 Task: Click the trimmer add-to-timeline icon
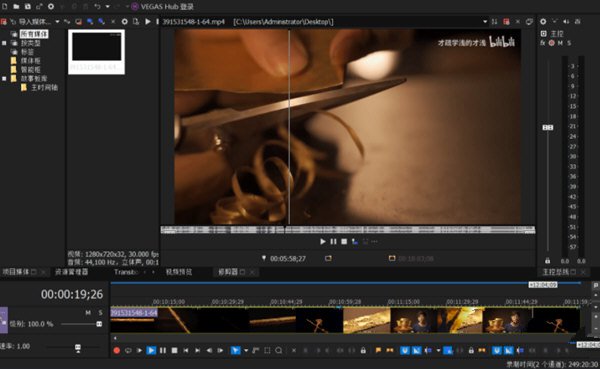pyautogui.click(x=355, y=242)
